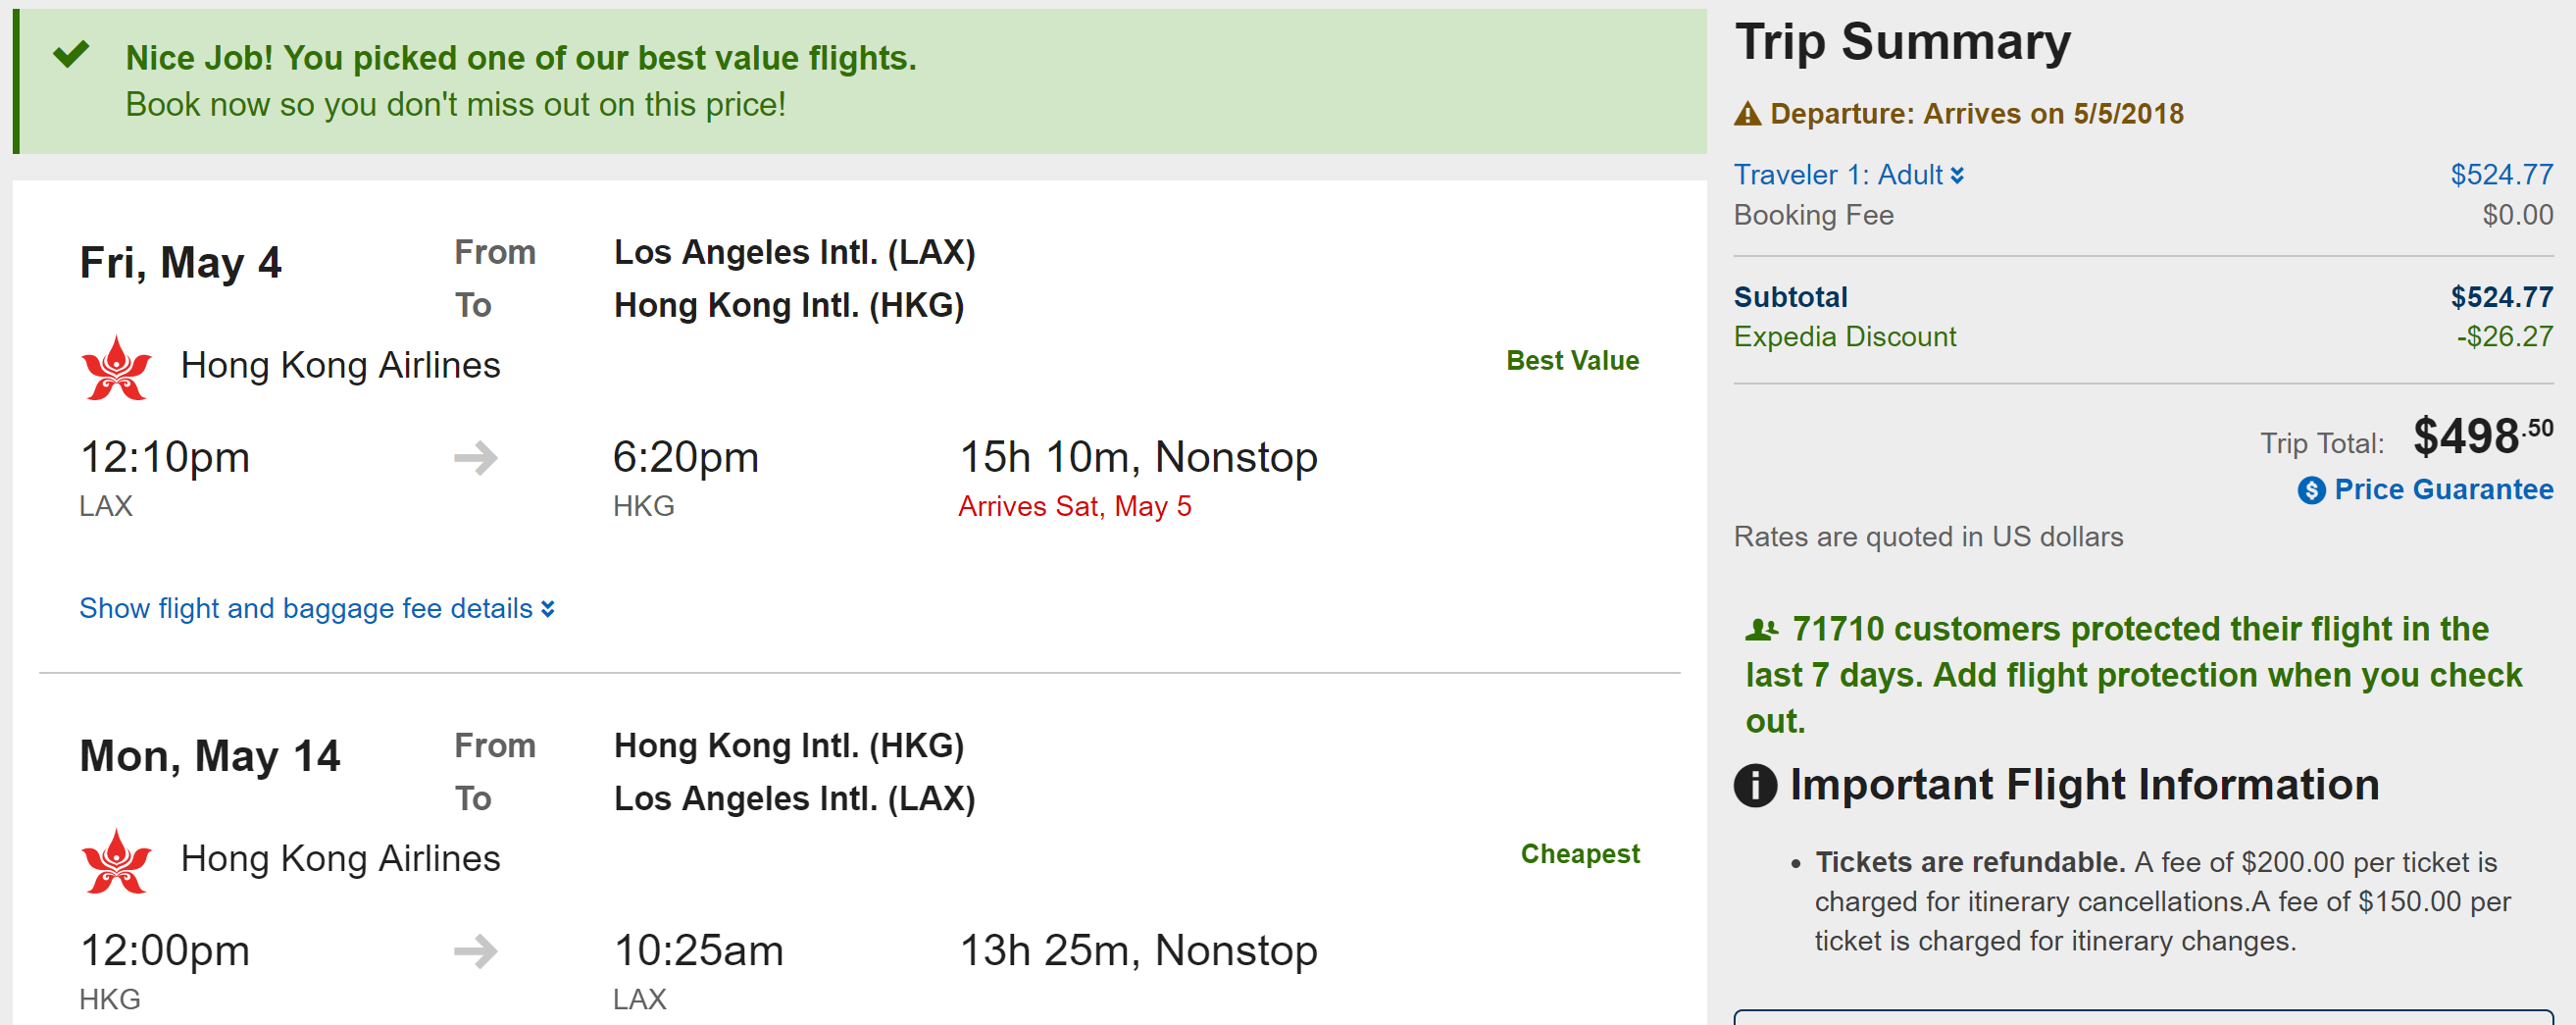Viewport: 2576px width, 1025px height.
Task: Click the customers protected people icon
Action: click(1760, 629)
